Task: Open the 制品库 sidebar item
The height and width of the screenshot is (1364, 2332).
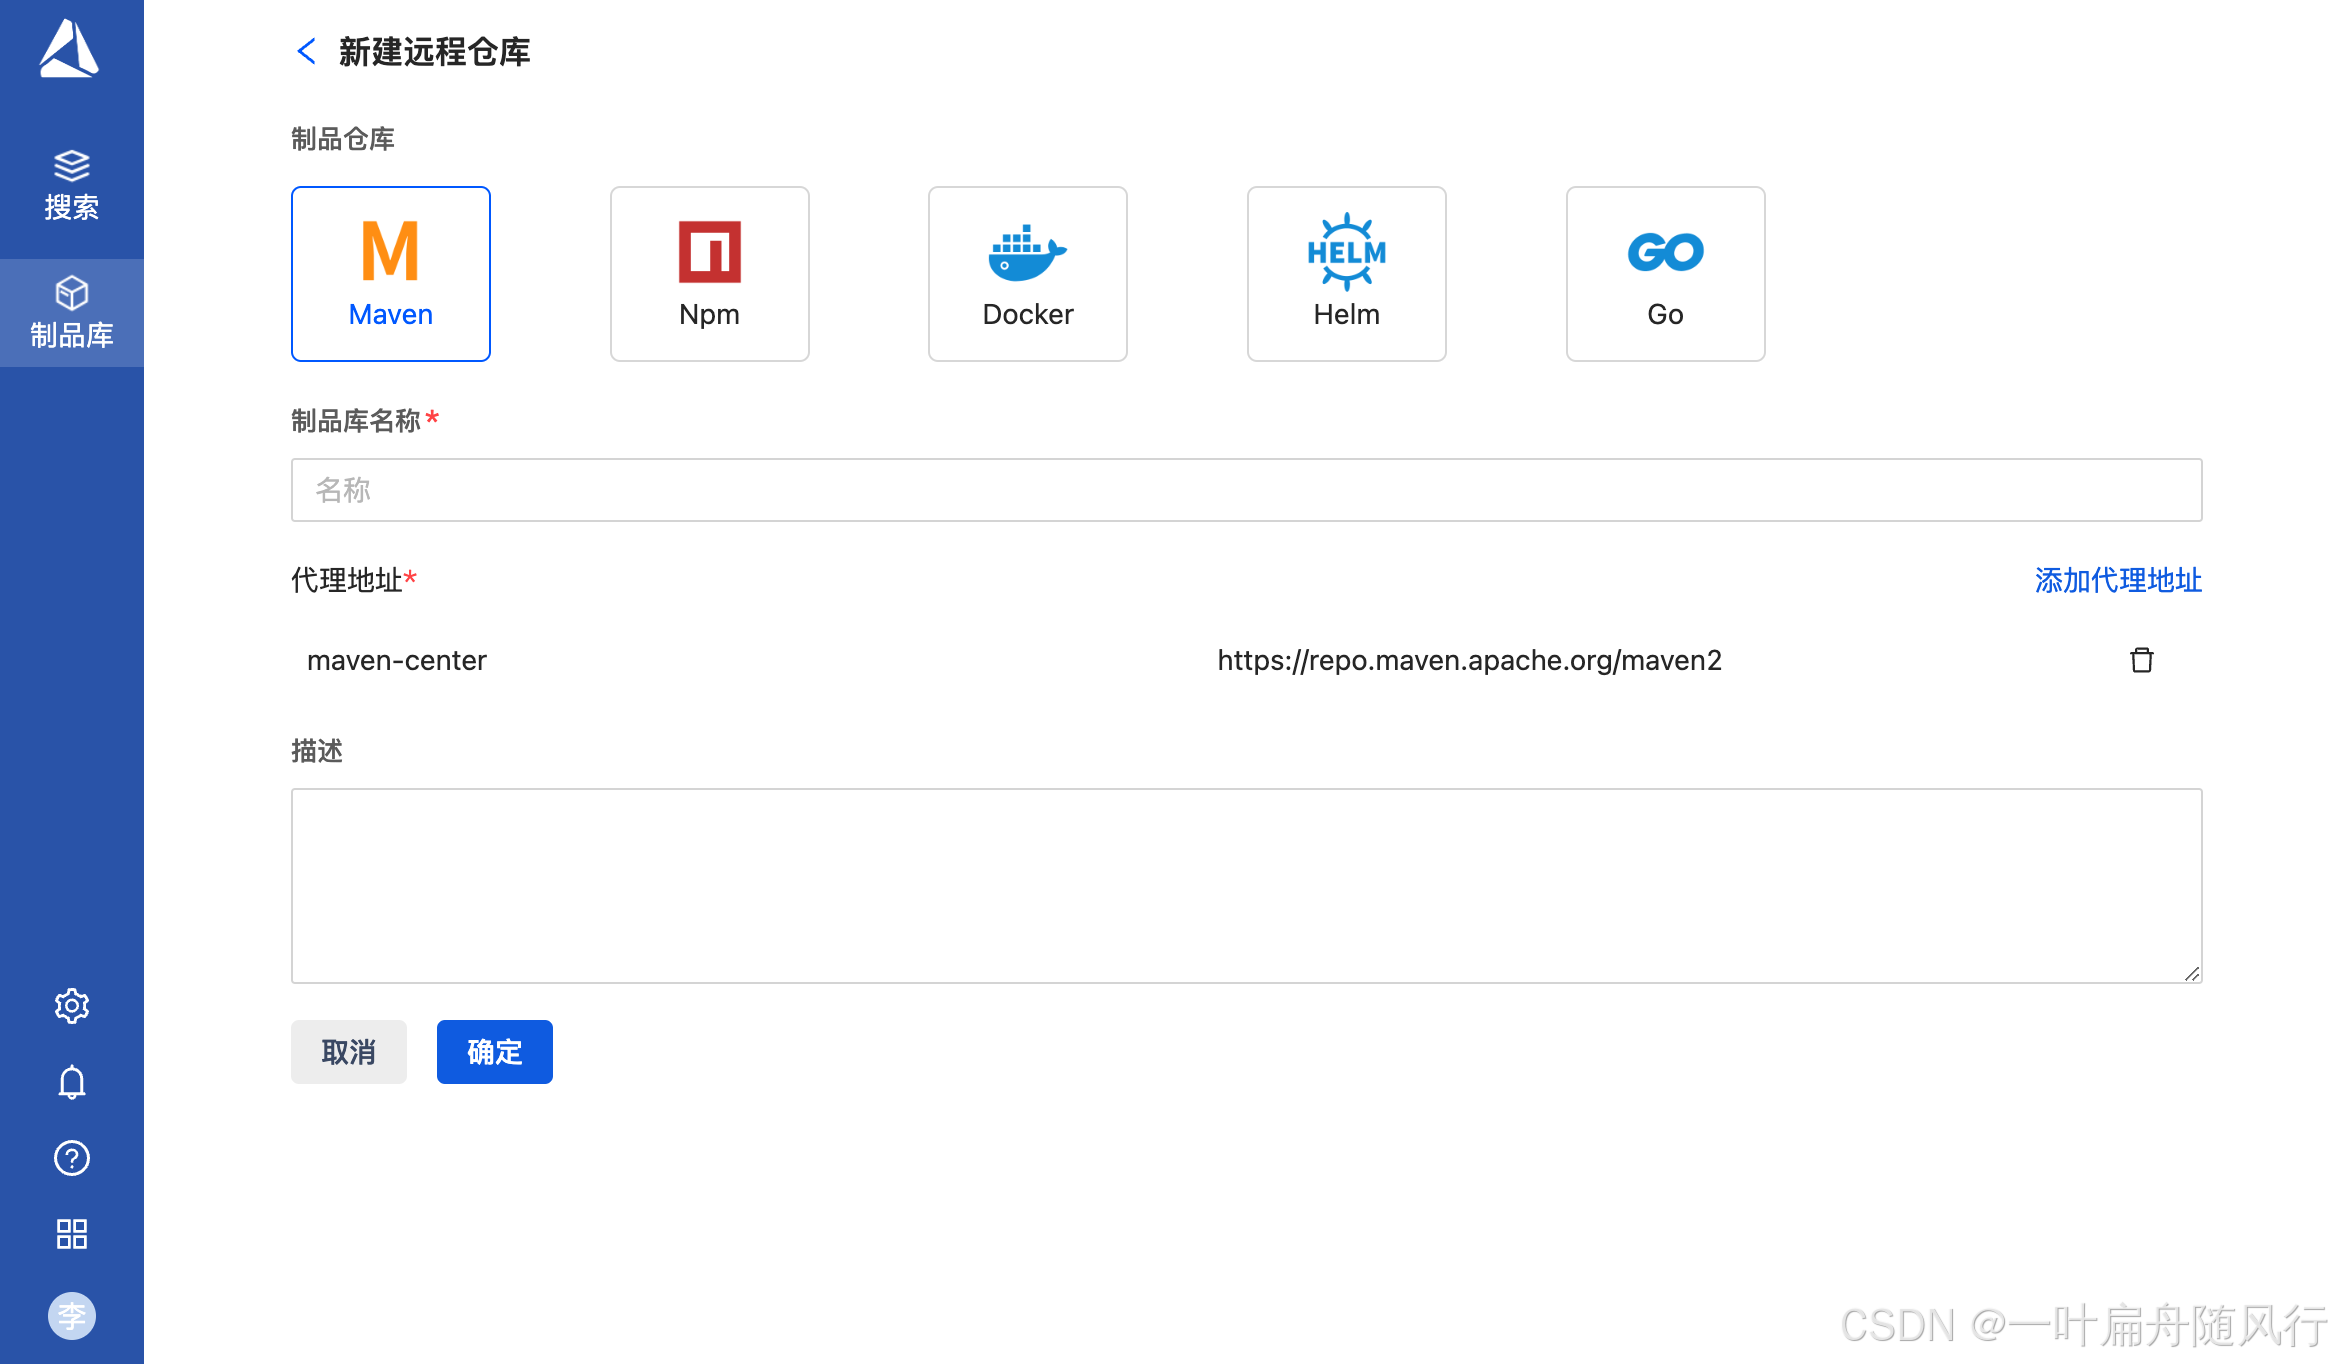Action: (72, 313)
